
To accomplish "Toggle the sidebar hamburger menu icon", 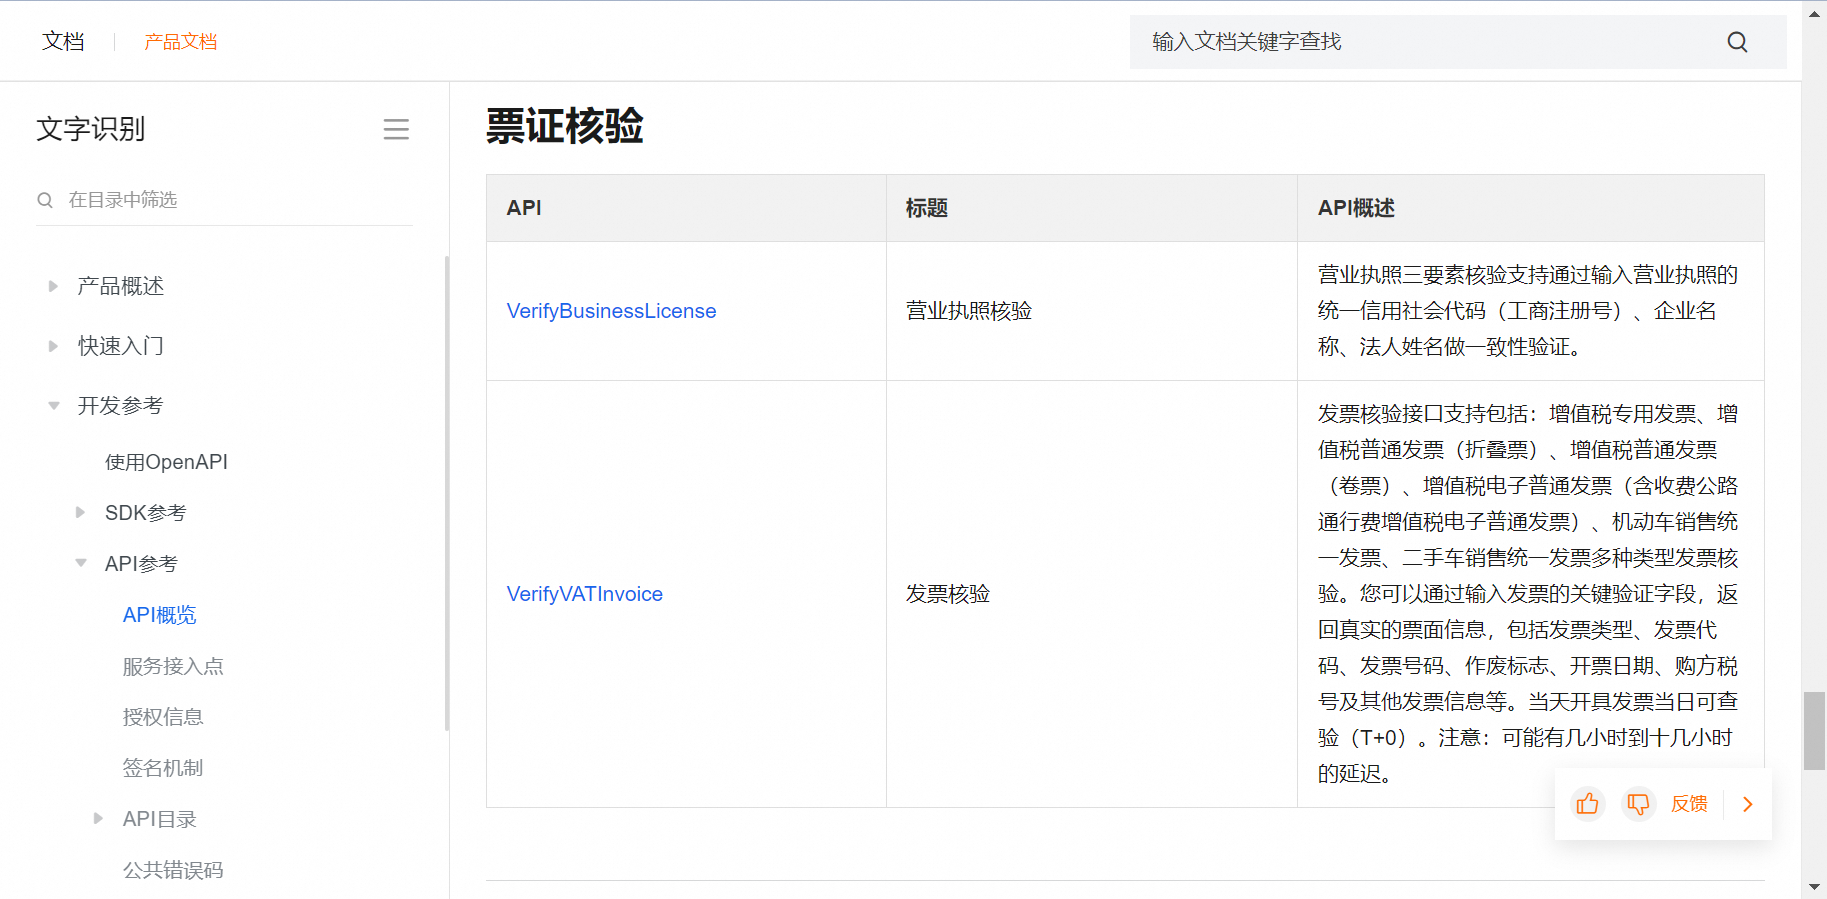I will [396, 129].
